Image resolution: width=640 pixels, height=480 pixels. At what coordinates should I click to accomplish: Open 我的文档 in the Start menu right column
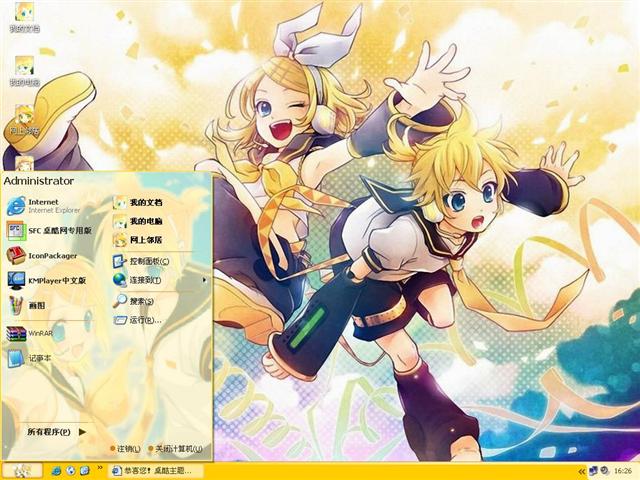[138, 202]
